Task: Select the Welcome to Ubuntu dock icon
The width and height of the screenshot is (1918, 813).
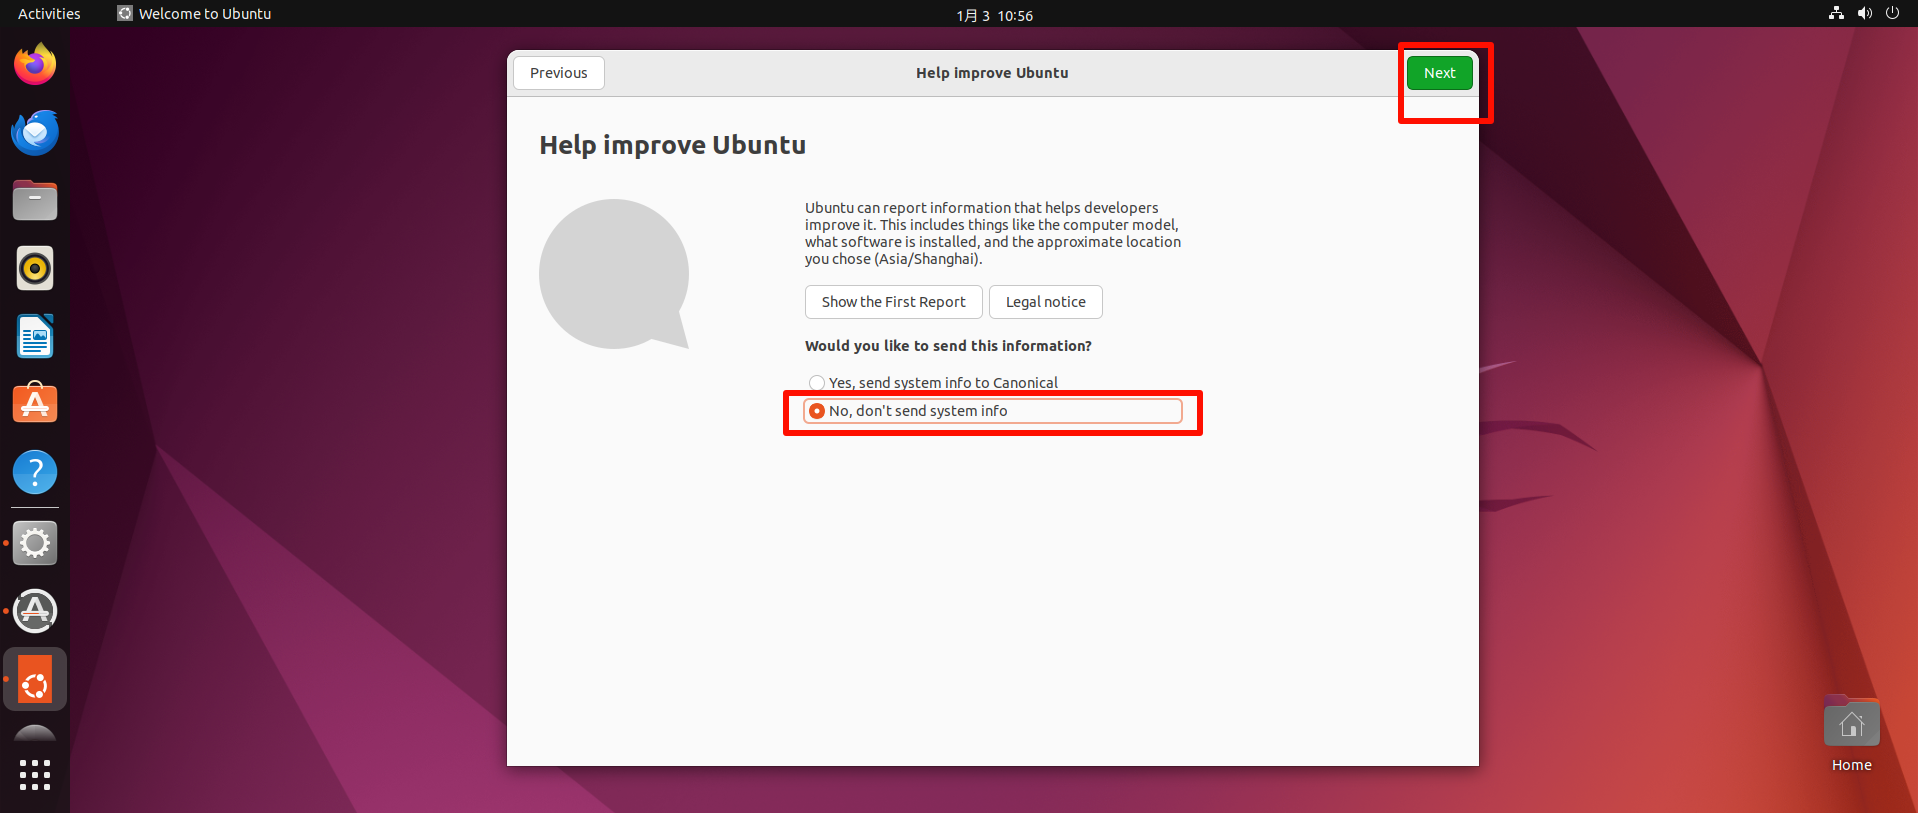Action: click(x=35, y=680)
